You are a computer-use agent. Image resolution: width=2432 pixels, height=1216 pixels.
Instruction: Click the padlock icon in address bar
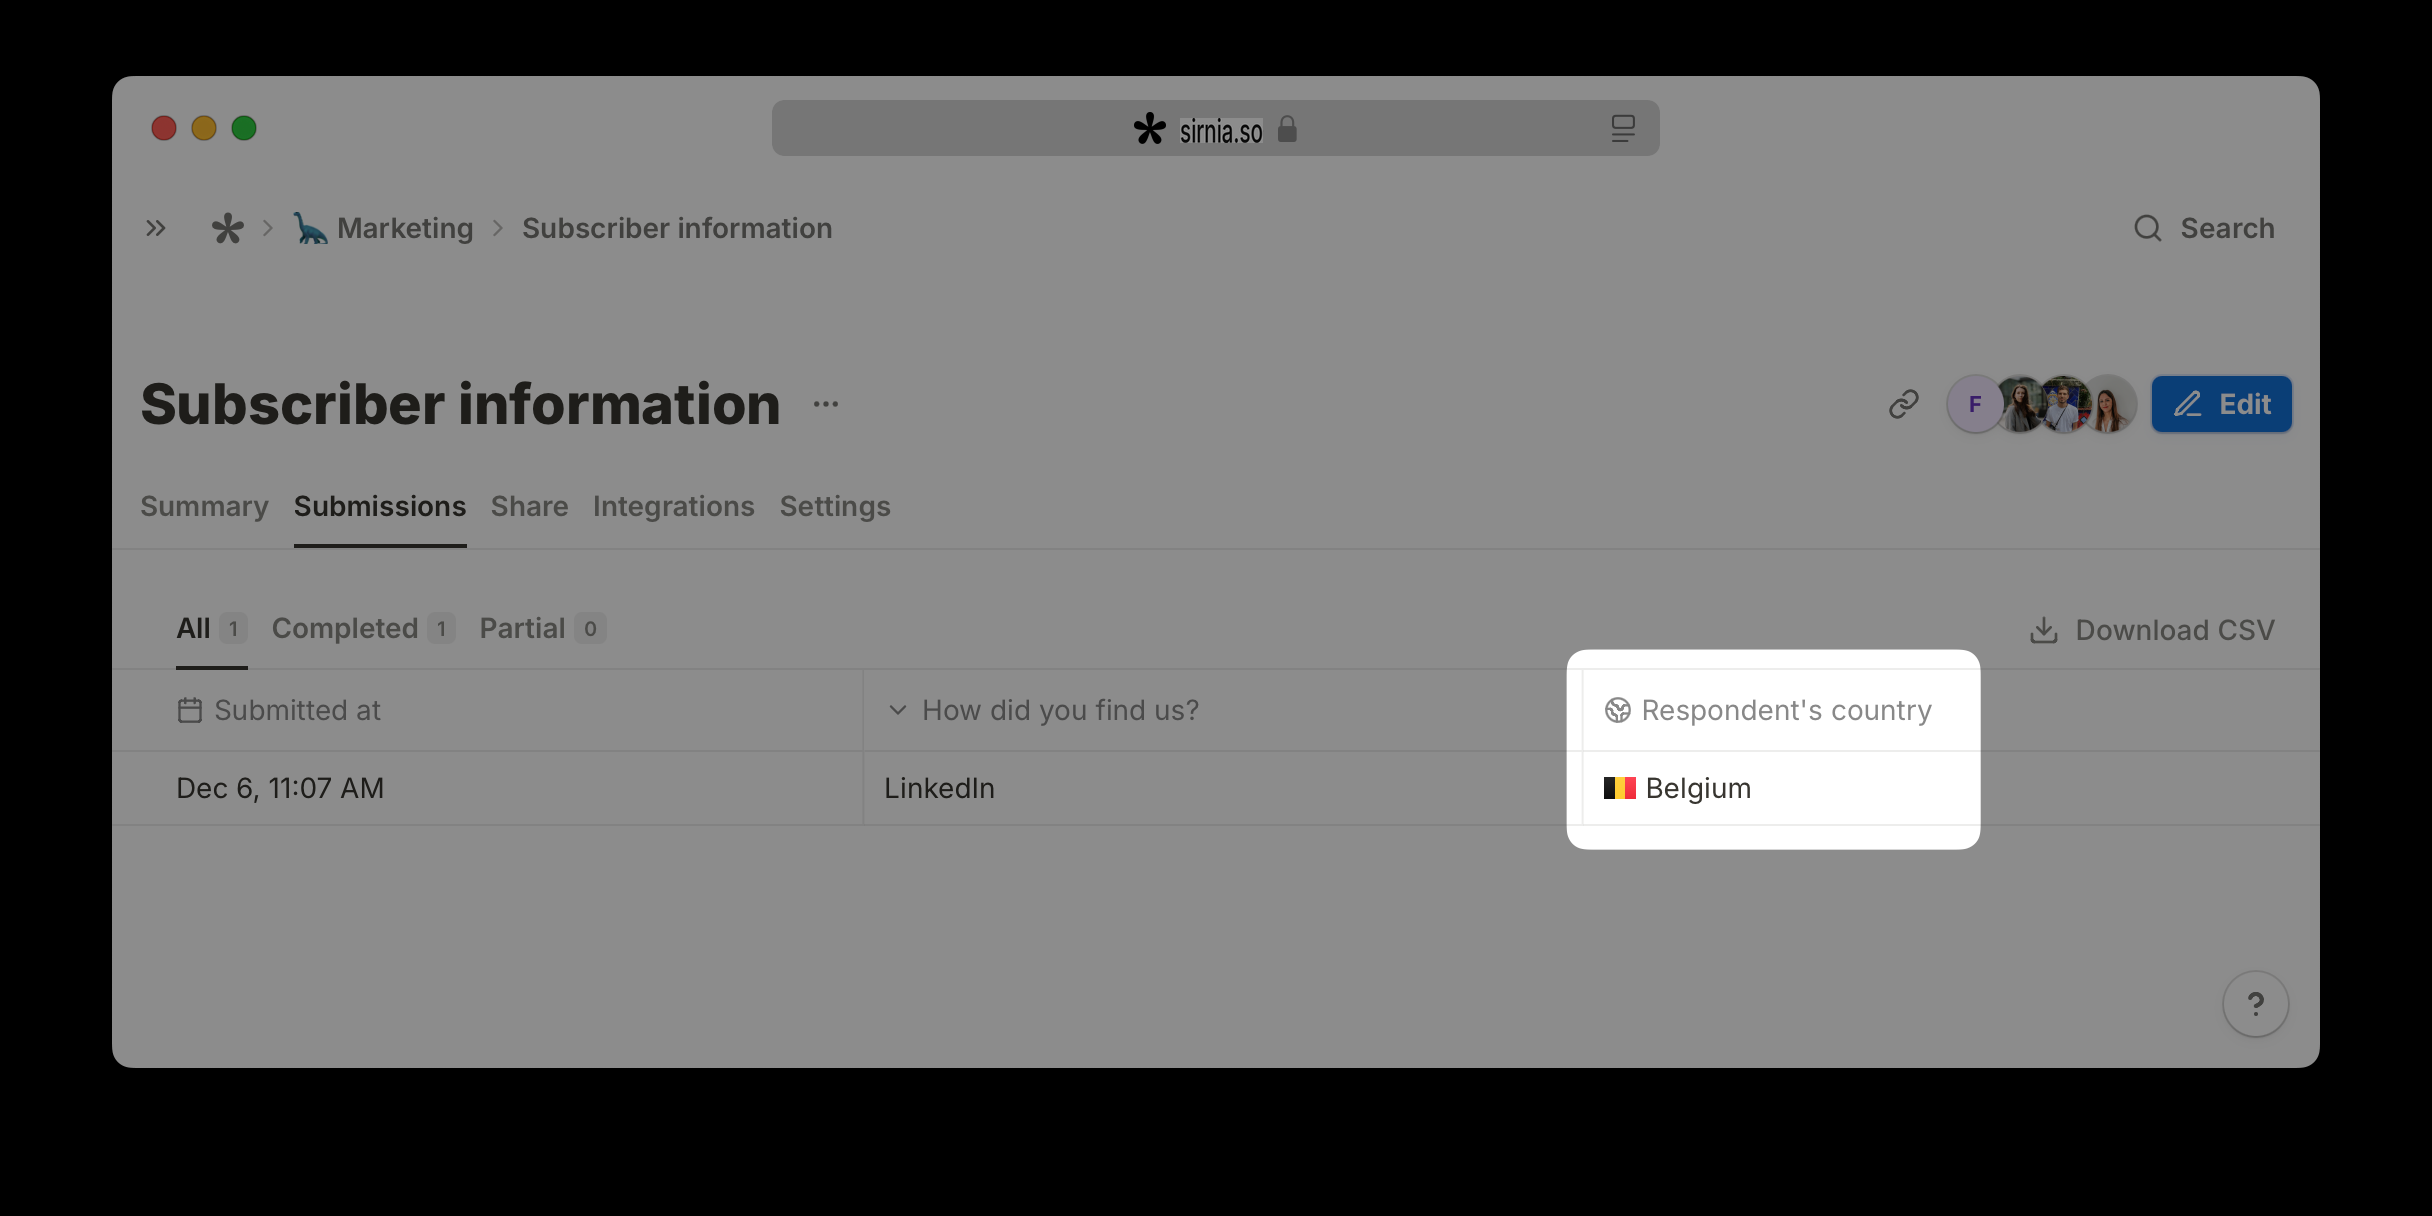pyautogui.click(x=1287, y=129)
